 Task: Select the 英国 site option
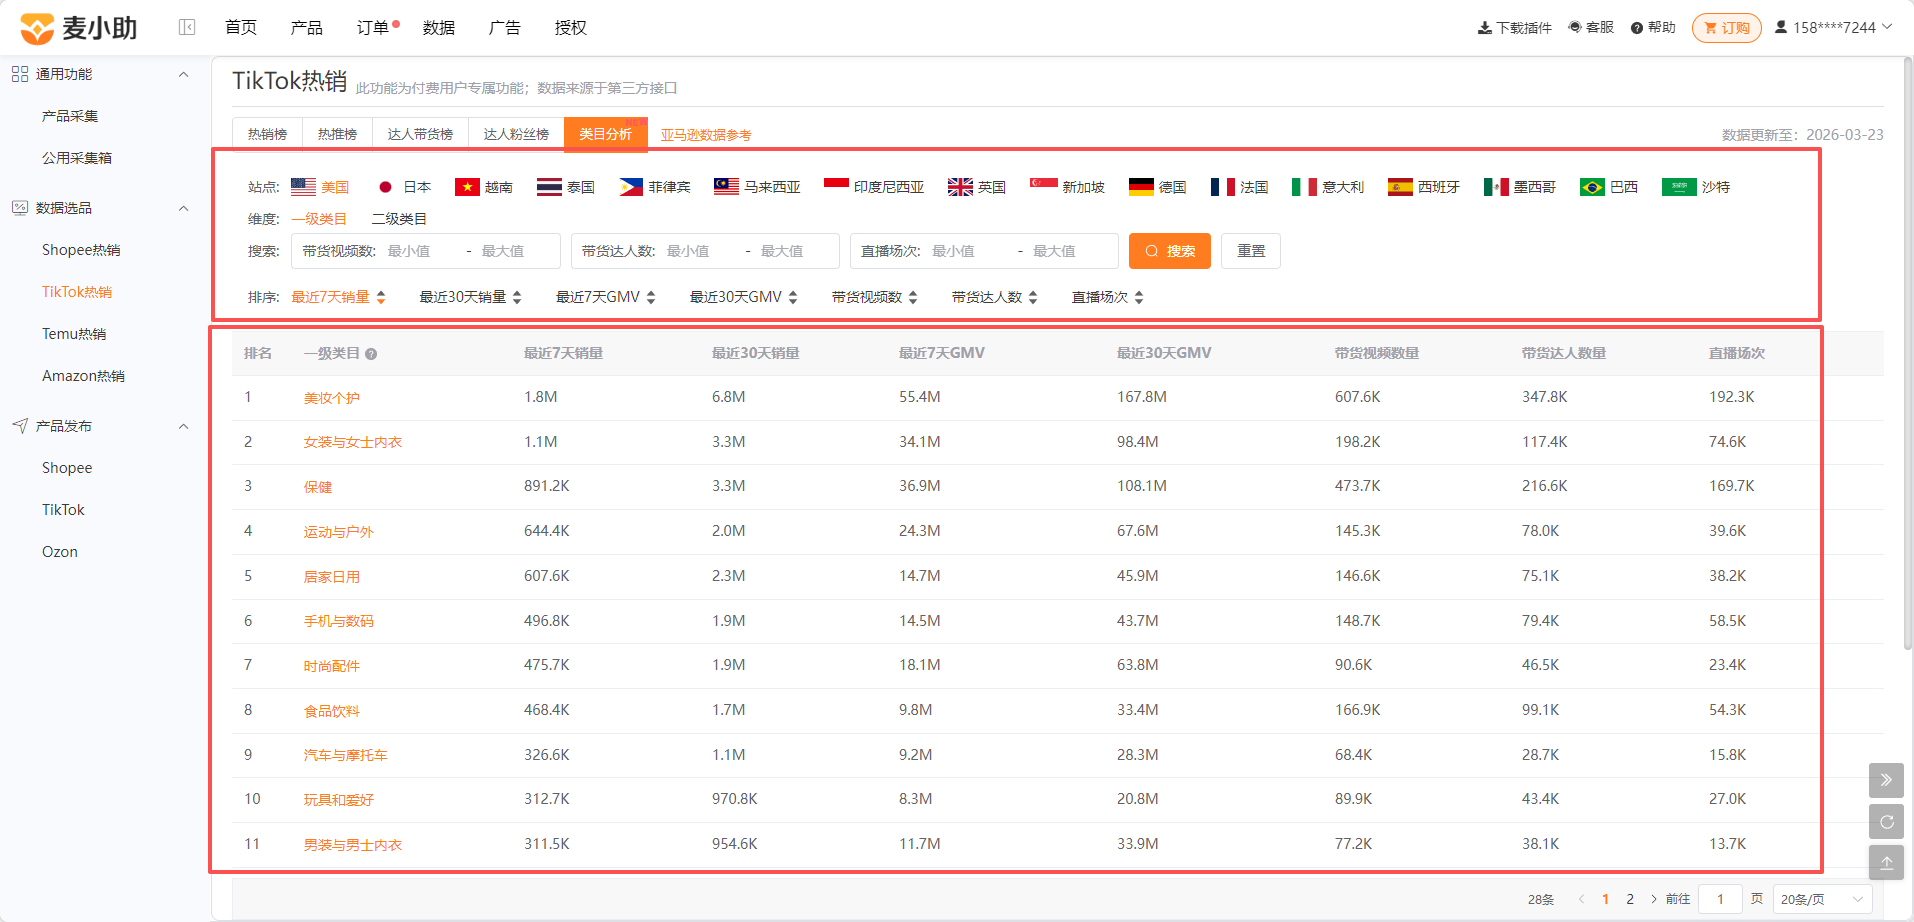click(976, 187)
